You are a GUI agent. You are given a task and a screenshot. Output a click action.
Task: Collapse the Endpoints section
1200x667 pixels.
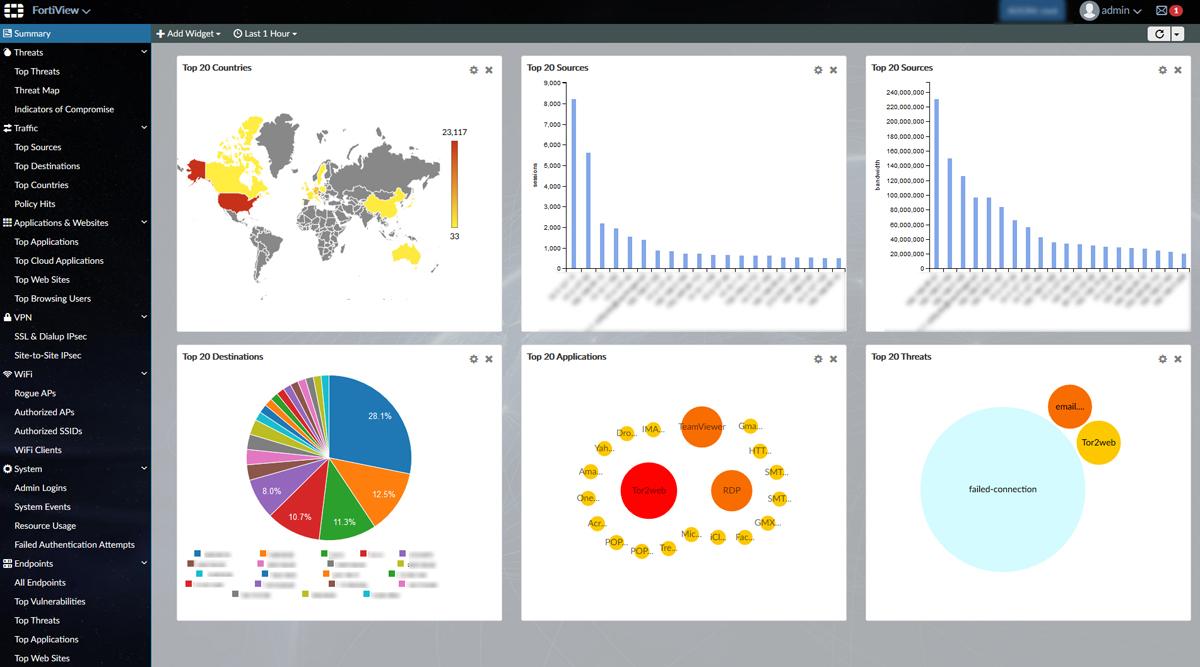point(144,563)
